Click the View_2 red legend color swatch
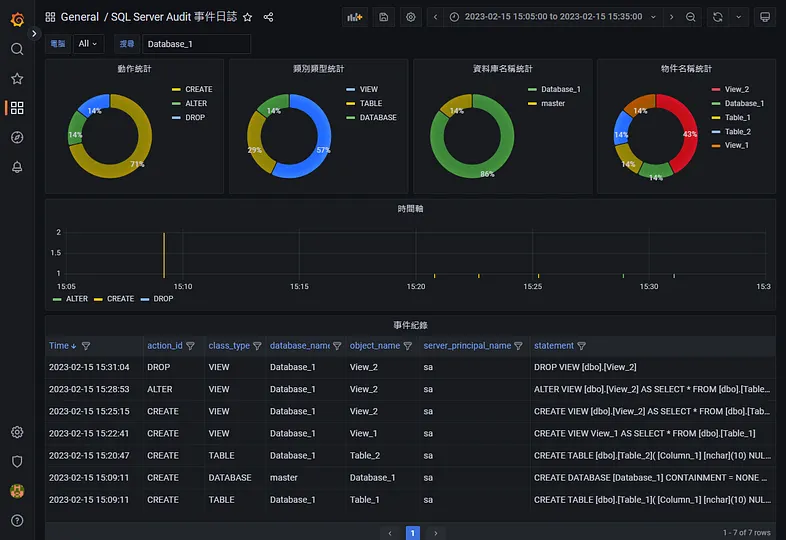The image size is (786, 540). 716,89
